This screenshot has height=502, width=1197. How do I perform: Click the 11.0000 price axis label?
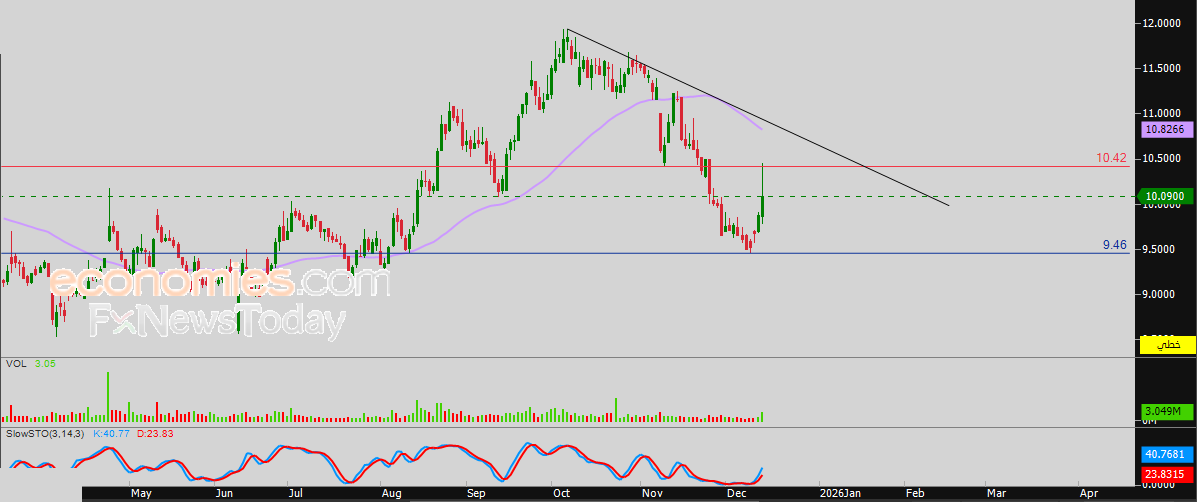pyautogui.click(x=1163, y=114)
